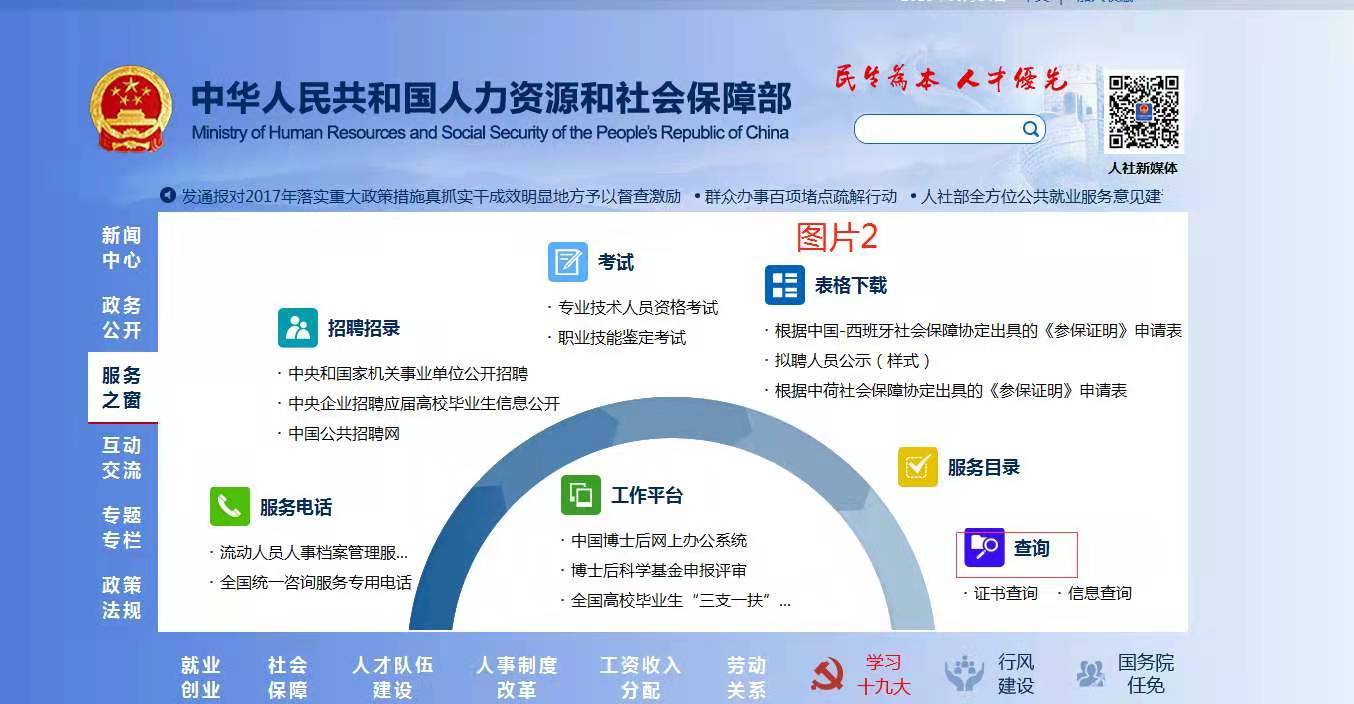This screenshot has height=704, width=1354.
Task: Open 中央企业招聘应届高校毕业生信息公开 link
Action: pyautogui.click(x=424, y=403)
